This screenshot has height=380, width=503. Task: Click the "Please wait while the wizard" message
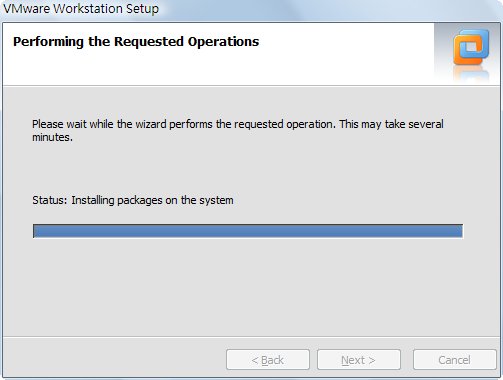coord(238,130)
